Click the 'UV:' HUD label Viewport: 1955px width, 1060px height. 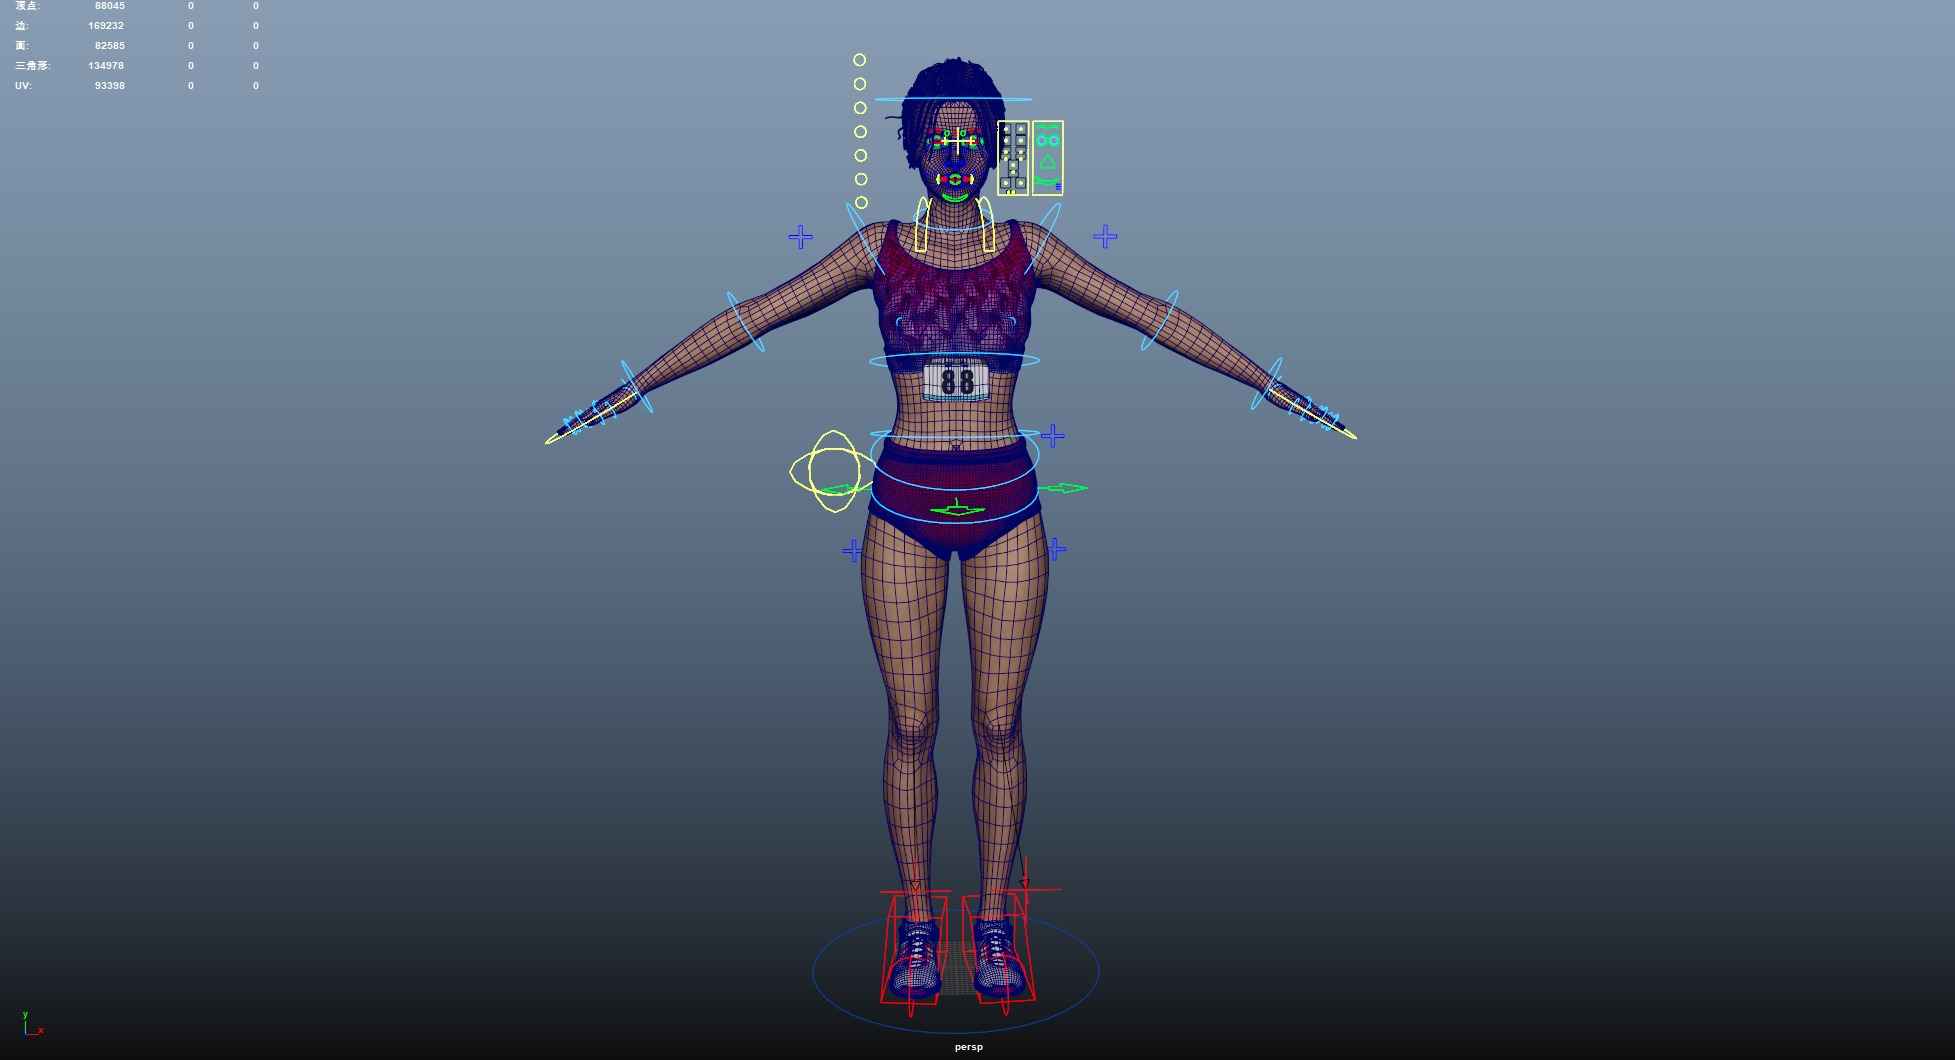(23, 86)
